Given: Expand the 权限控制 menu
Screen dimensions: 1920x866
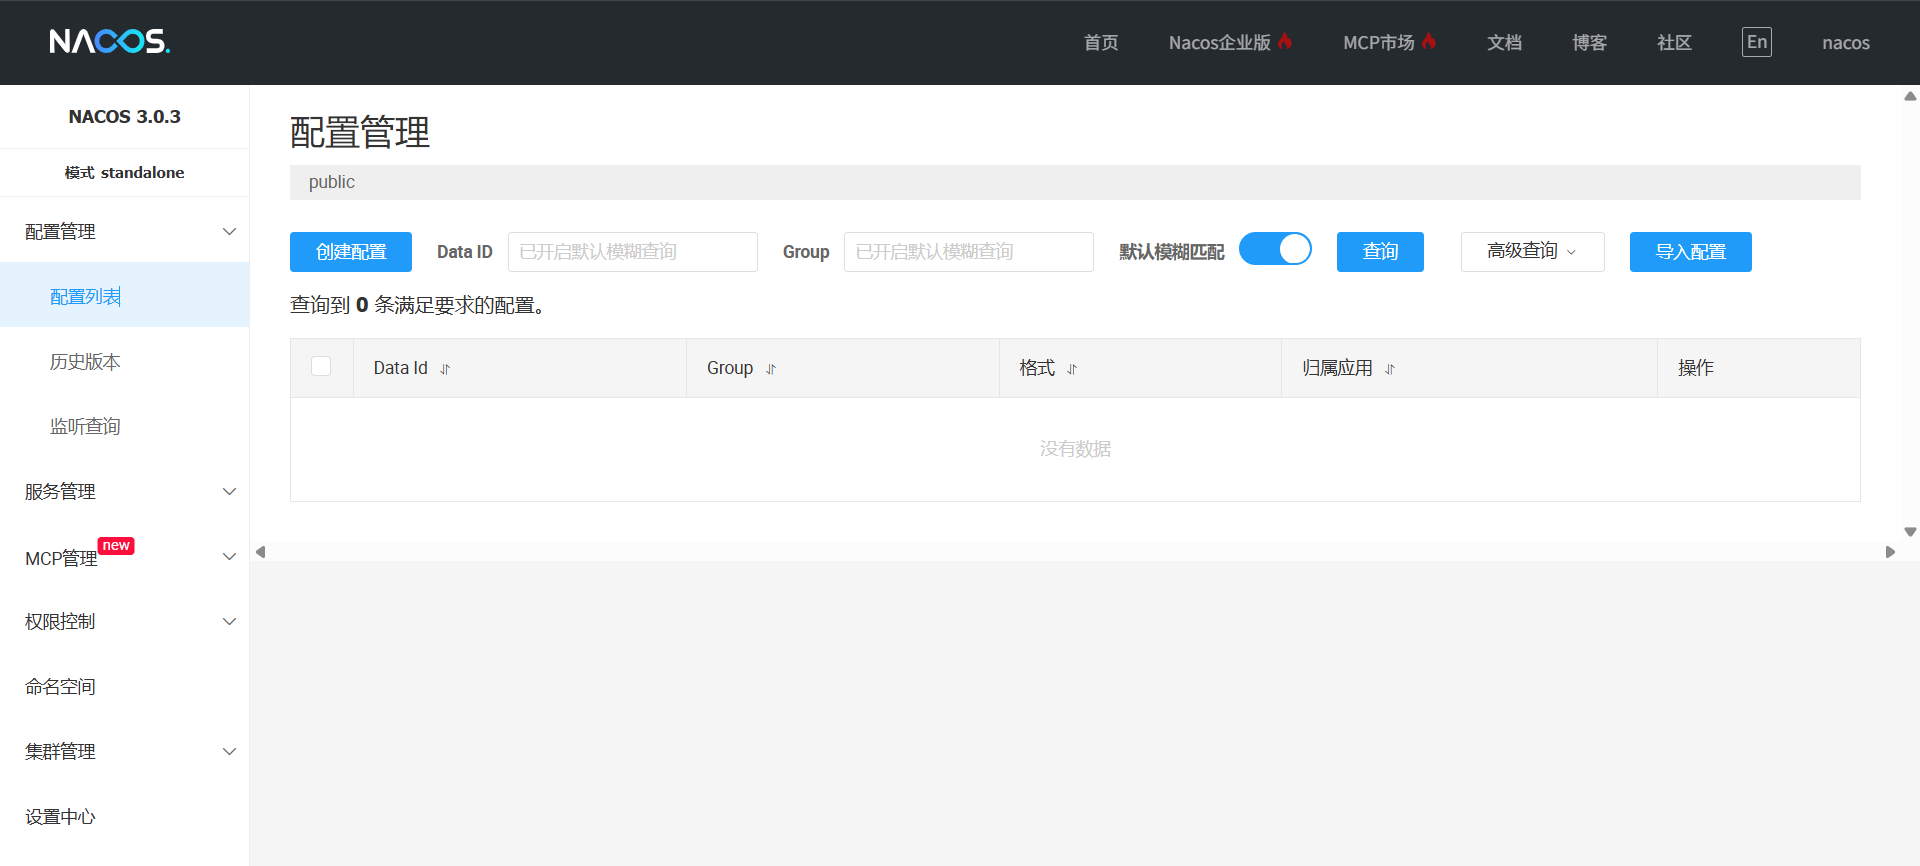Looking at the screenshot, I should pos(125,621).
